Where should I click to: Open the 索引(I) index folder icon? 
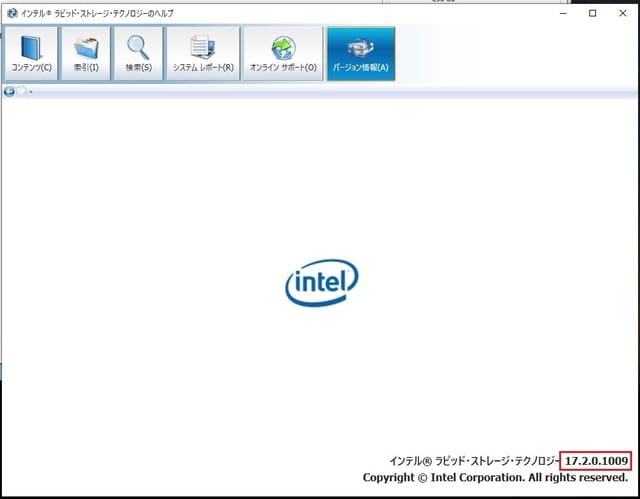pyautogui.click(x=86, y=53)
